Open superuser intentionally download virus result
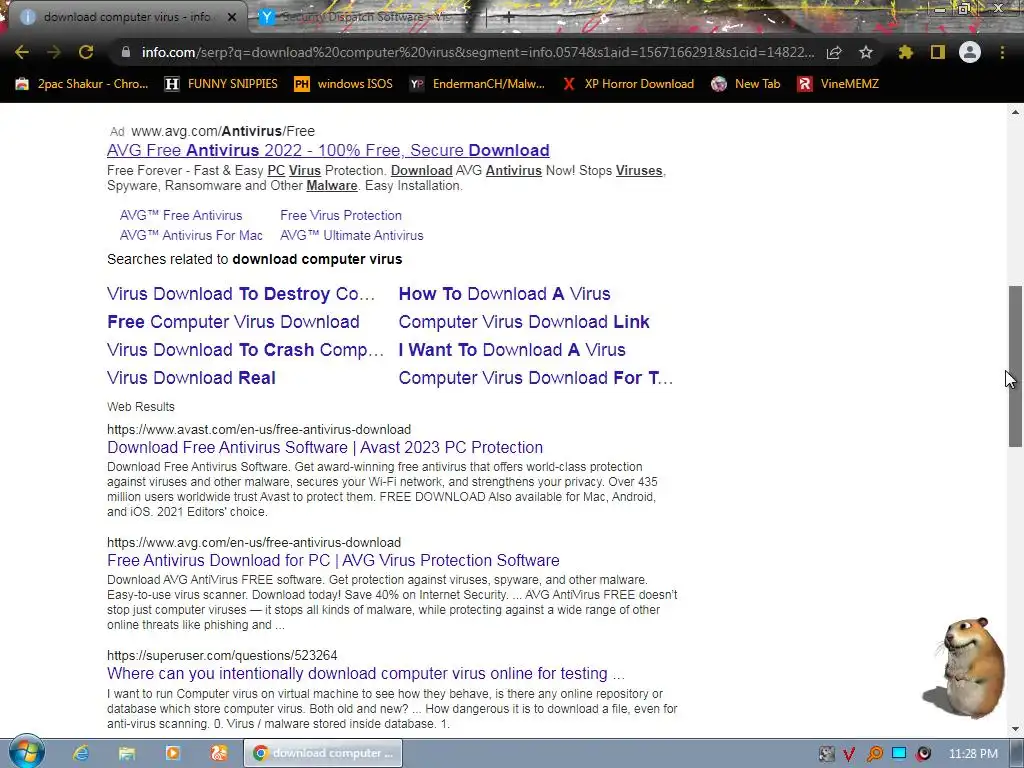Image resolution: width=1024 pixels, height=768 pixels. (366, 673)
